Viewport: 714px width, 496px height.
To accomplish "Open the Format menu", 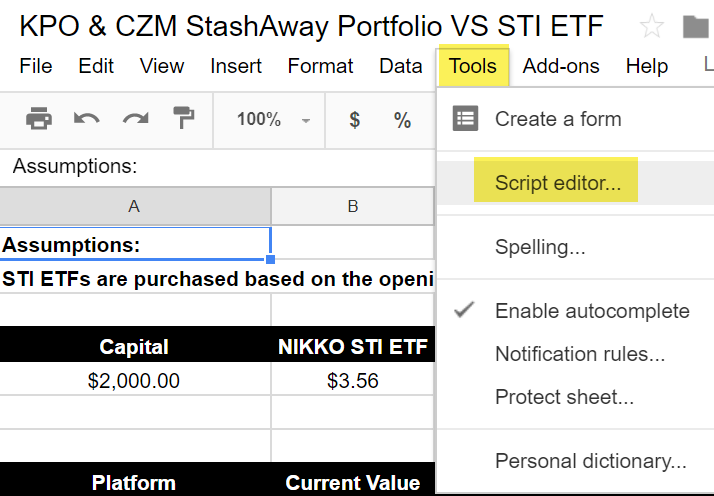I will click(320, 66).
